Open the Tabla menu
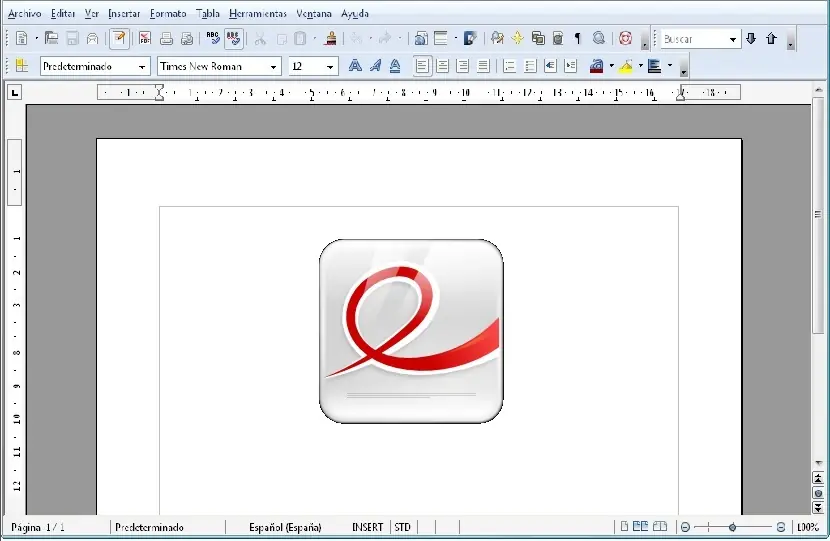This screenshot has width=830, height=541. click(x=208, y=14)
